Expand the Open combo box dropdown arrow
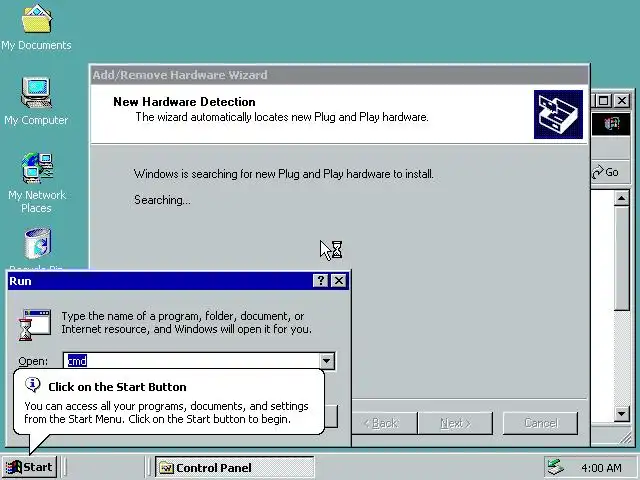 coord(327,361)
